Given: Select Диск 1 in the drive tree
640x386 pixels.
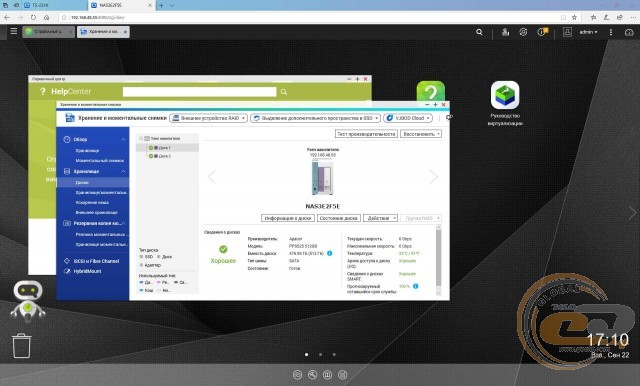Looking at the screenshot, I should (x=165, y=148).
